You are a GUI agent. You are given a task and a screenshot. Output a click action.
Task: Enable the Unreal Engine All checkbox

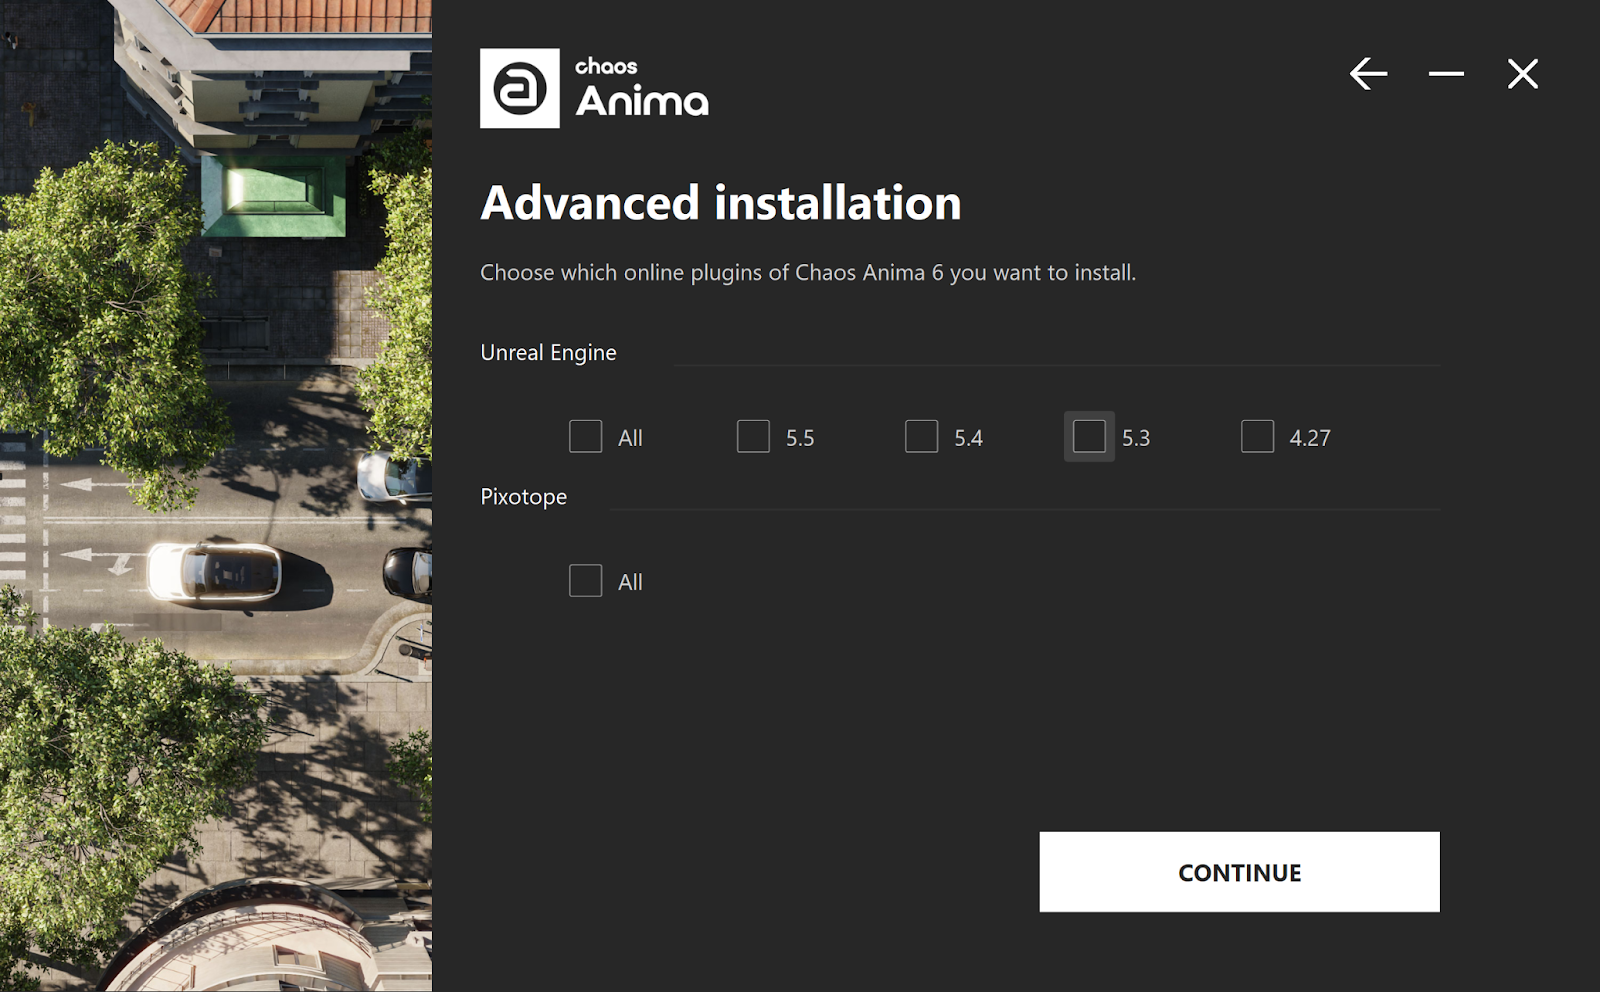click(586, 437)
